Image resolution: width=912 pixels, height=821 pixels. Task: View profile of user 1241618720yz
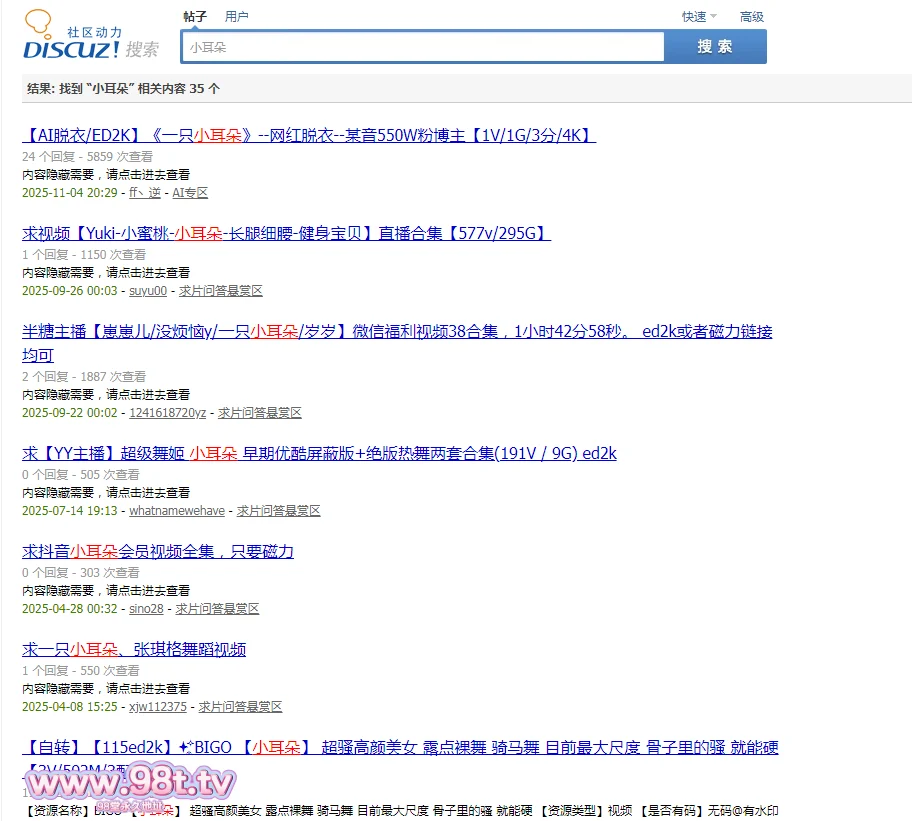click(167, 412)
